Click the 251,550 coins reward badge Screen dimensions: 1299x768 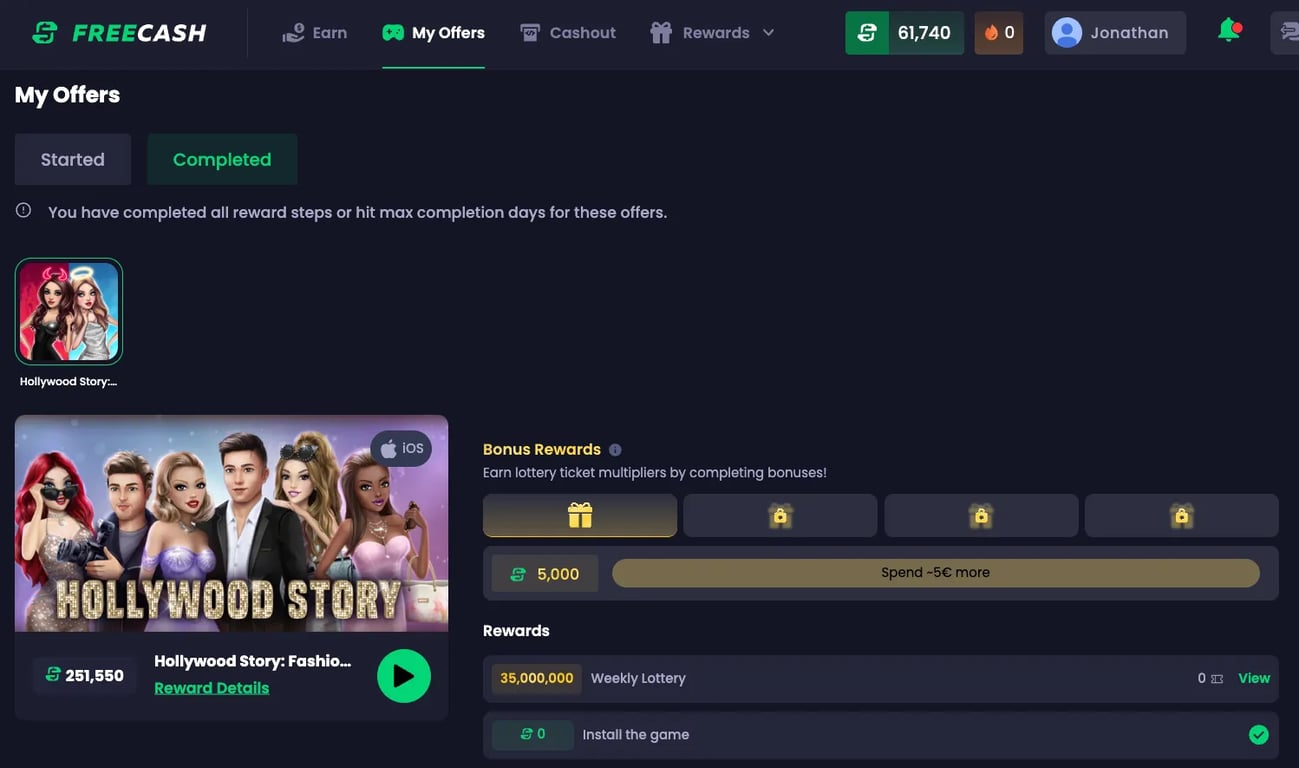tap(85, 675)
